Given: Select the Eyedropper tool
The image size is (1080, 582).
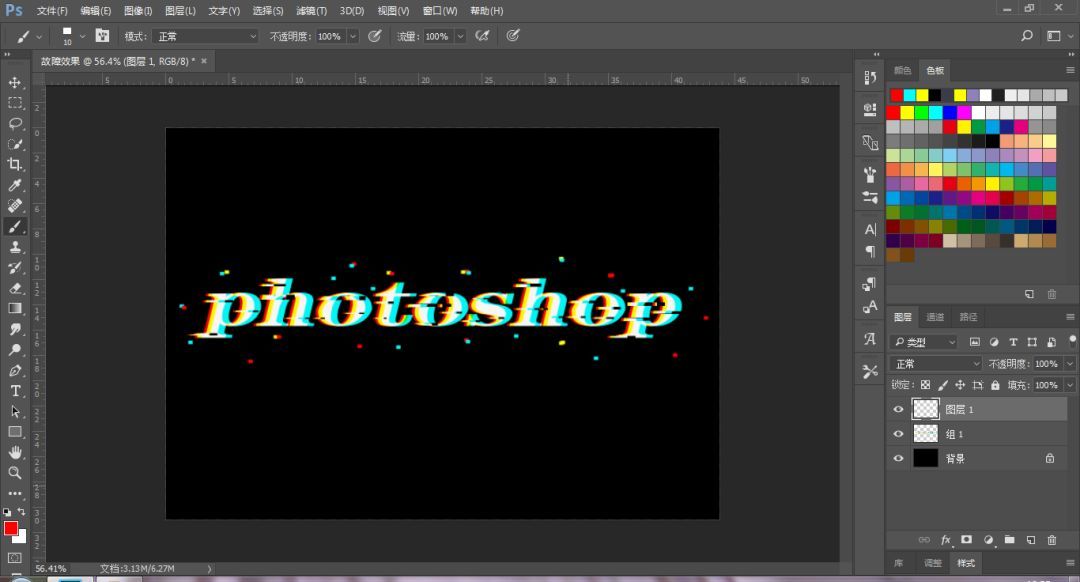Looking at the screenshot, I should [x=14, y=185].
